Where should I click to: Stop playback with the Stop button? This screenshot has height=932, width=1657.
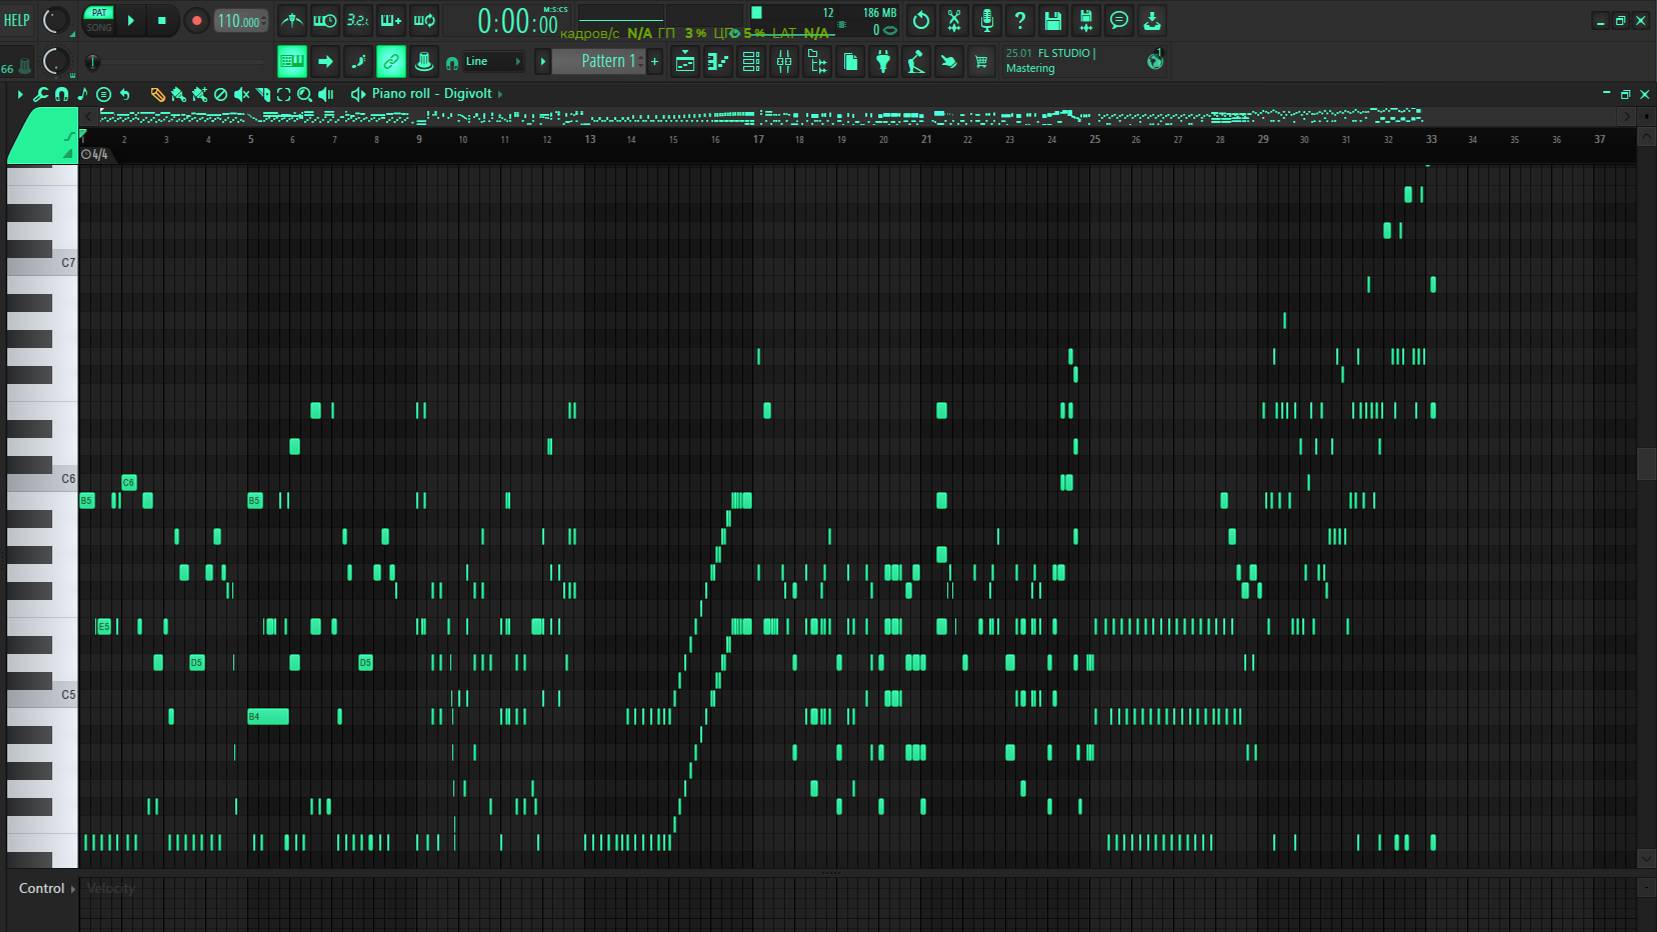162,20
